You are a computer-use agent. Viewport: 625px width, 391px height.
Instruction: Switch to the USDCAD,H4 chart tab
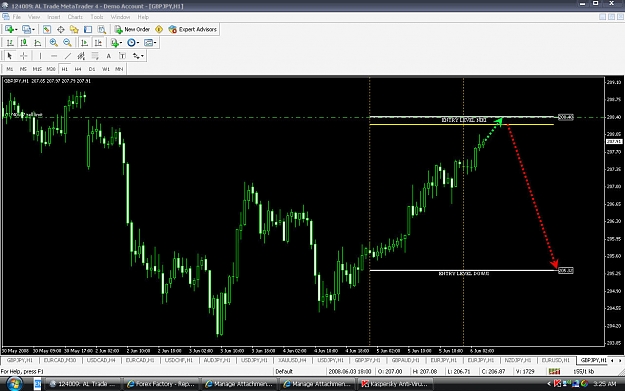pyautogui.click(x=101, y=360)
